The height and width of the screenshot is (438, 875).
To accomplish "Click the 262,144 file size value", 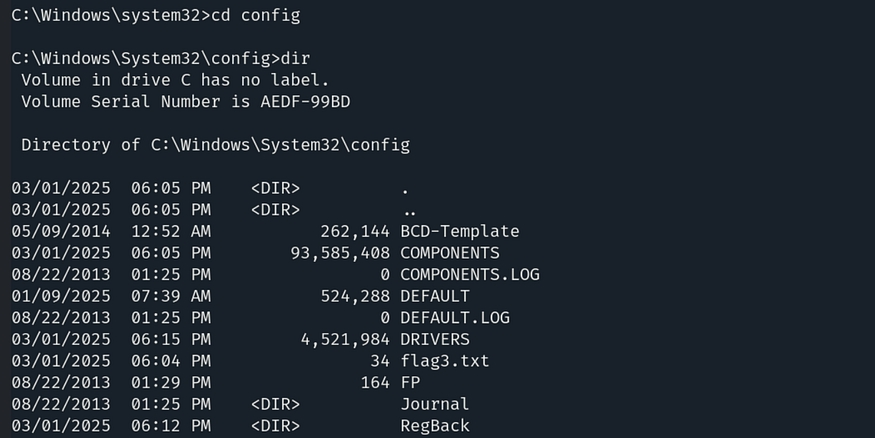I will [355, 231].
